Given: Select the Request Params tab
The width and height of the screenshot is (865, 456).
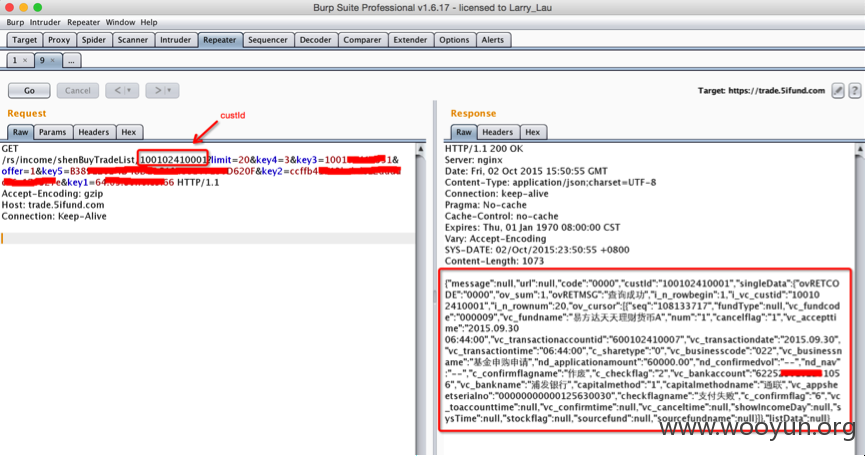Looking at the screenshot, I should coord(52,132).
